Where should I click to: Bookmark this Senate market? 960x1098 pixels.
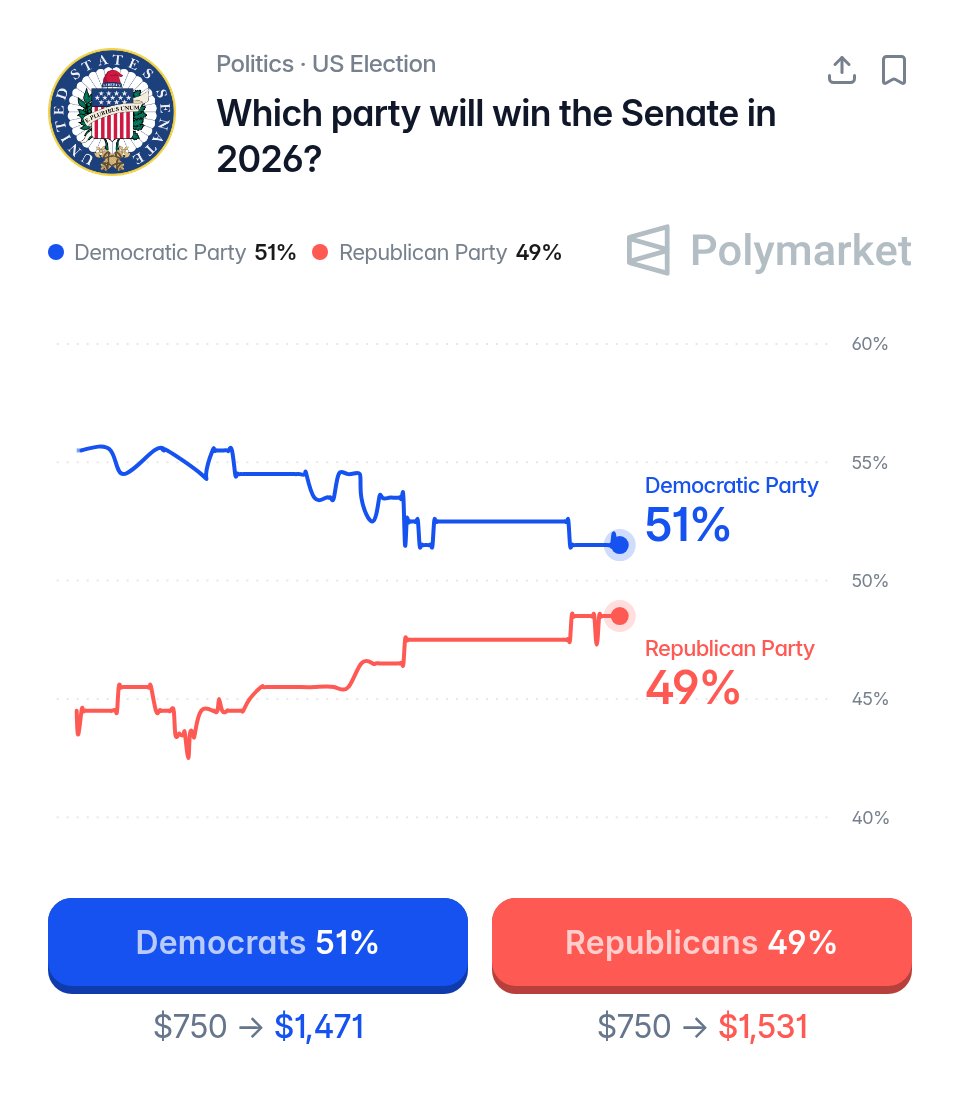pos(893,70)
